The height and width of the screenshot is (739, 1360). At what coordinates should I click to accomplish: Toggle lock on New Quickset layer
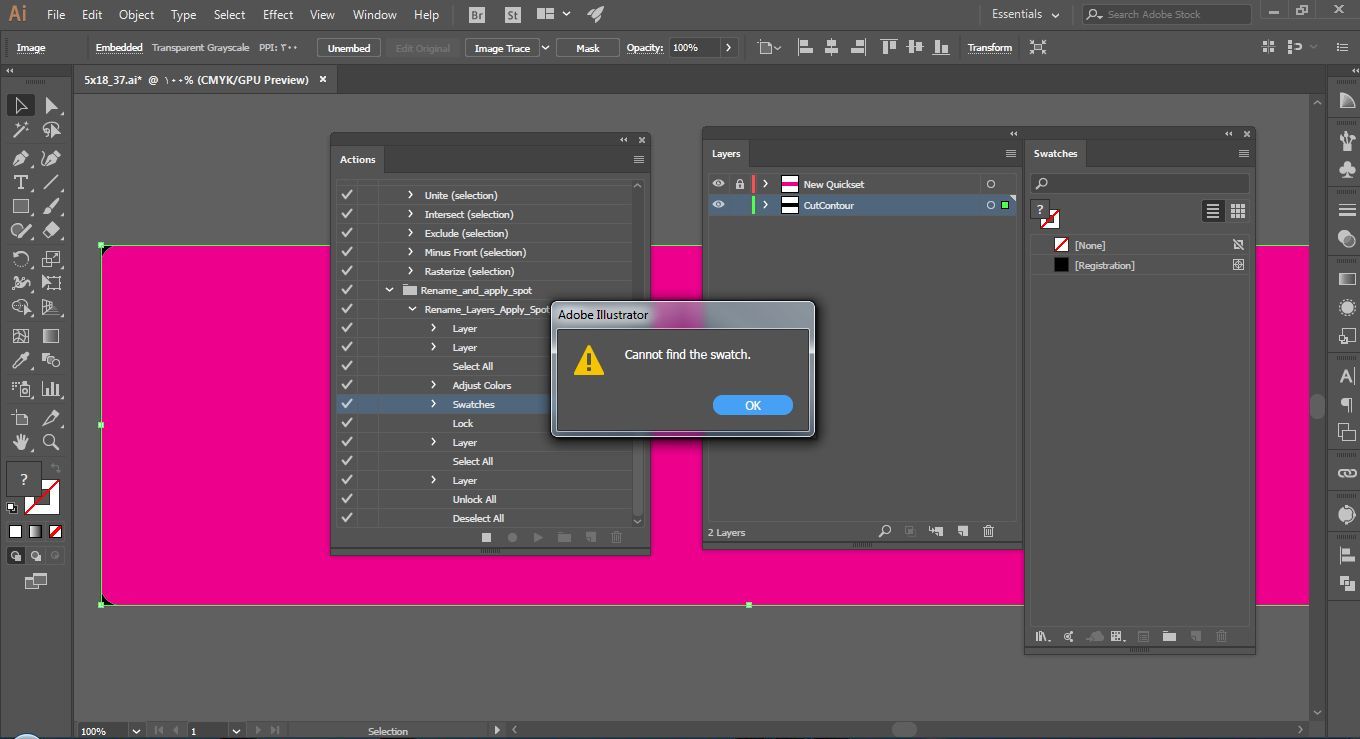coord(740,184)
